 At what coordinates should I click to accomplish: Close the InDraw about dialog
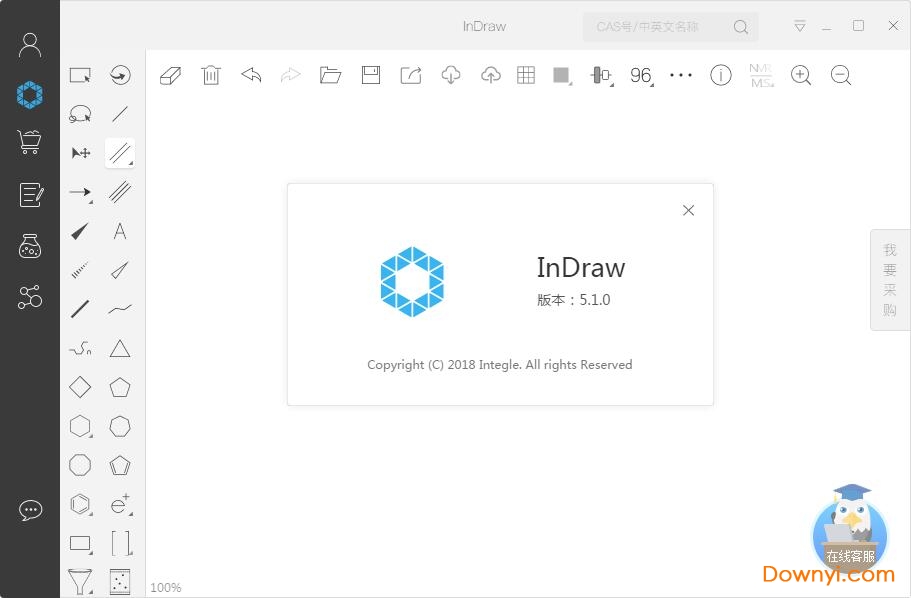[688, 210]
